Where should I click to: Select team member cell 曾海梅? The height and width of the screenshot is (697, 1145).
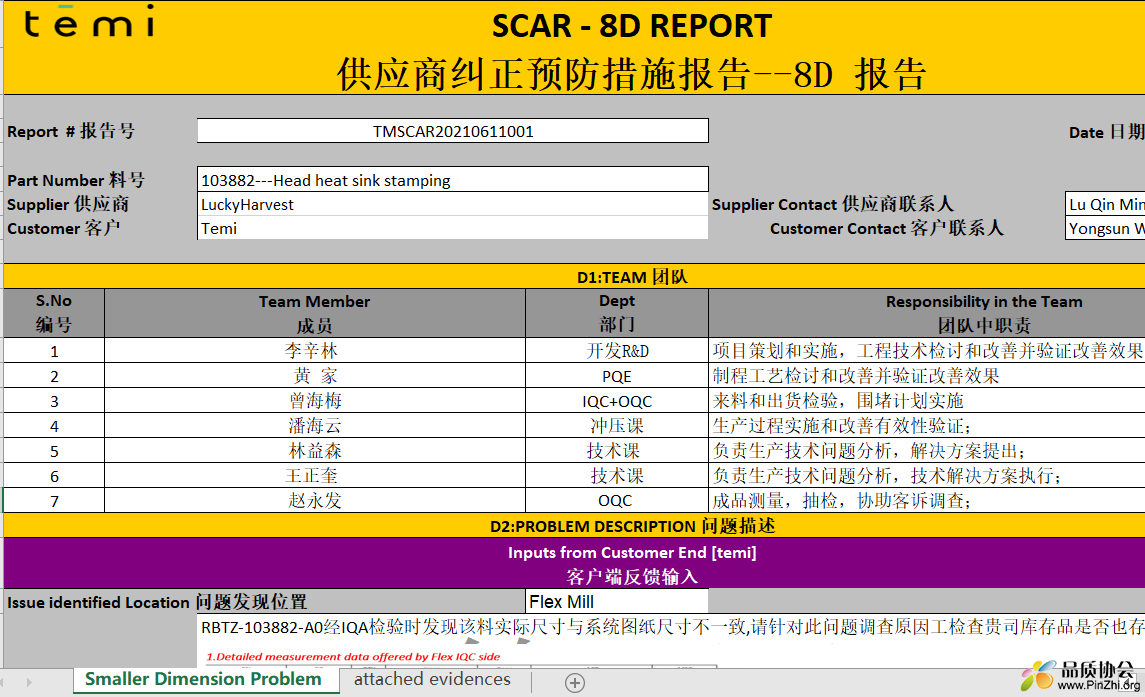click(x=315, y=400)
